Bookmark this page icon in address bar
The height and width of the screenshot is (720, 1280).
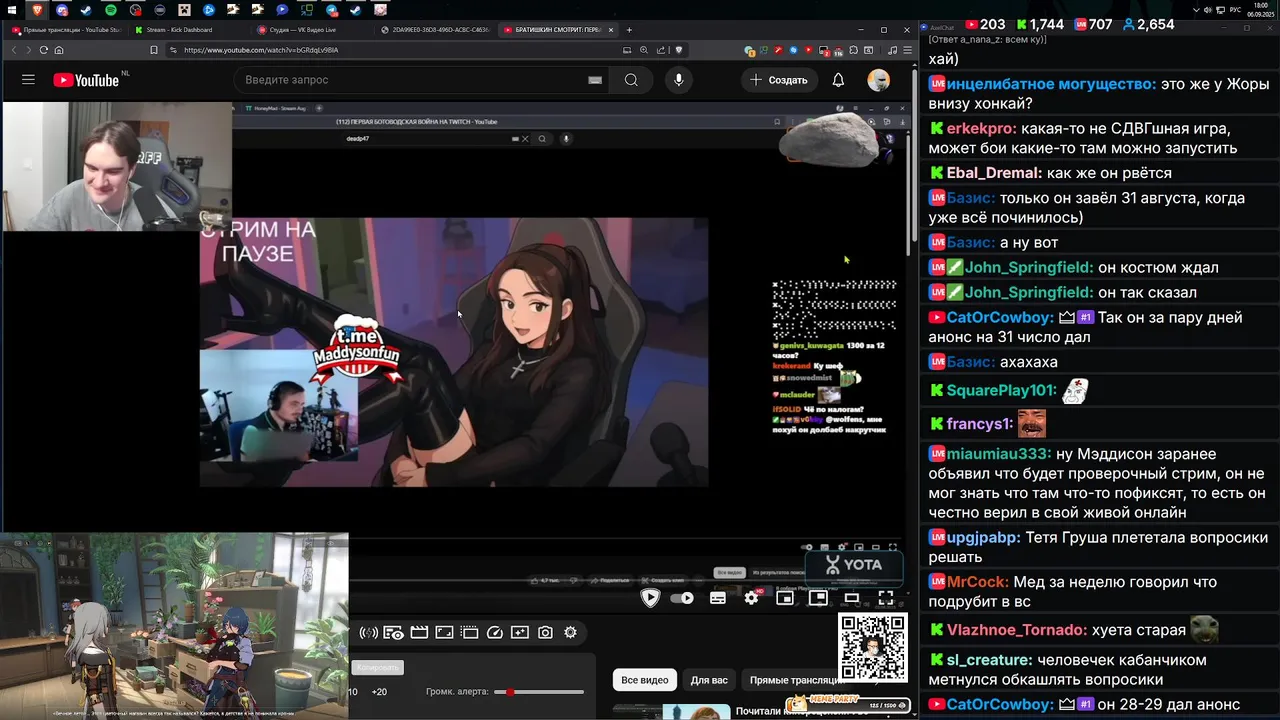[x=153, y=50]
